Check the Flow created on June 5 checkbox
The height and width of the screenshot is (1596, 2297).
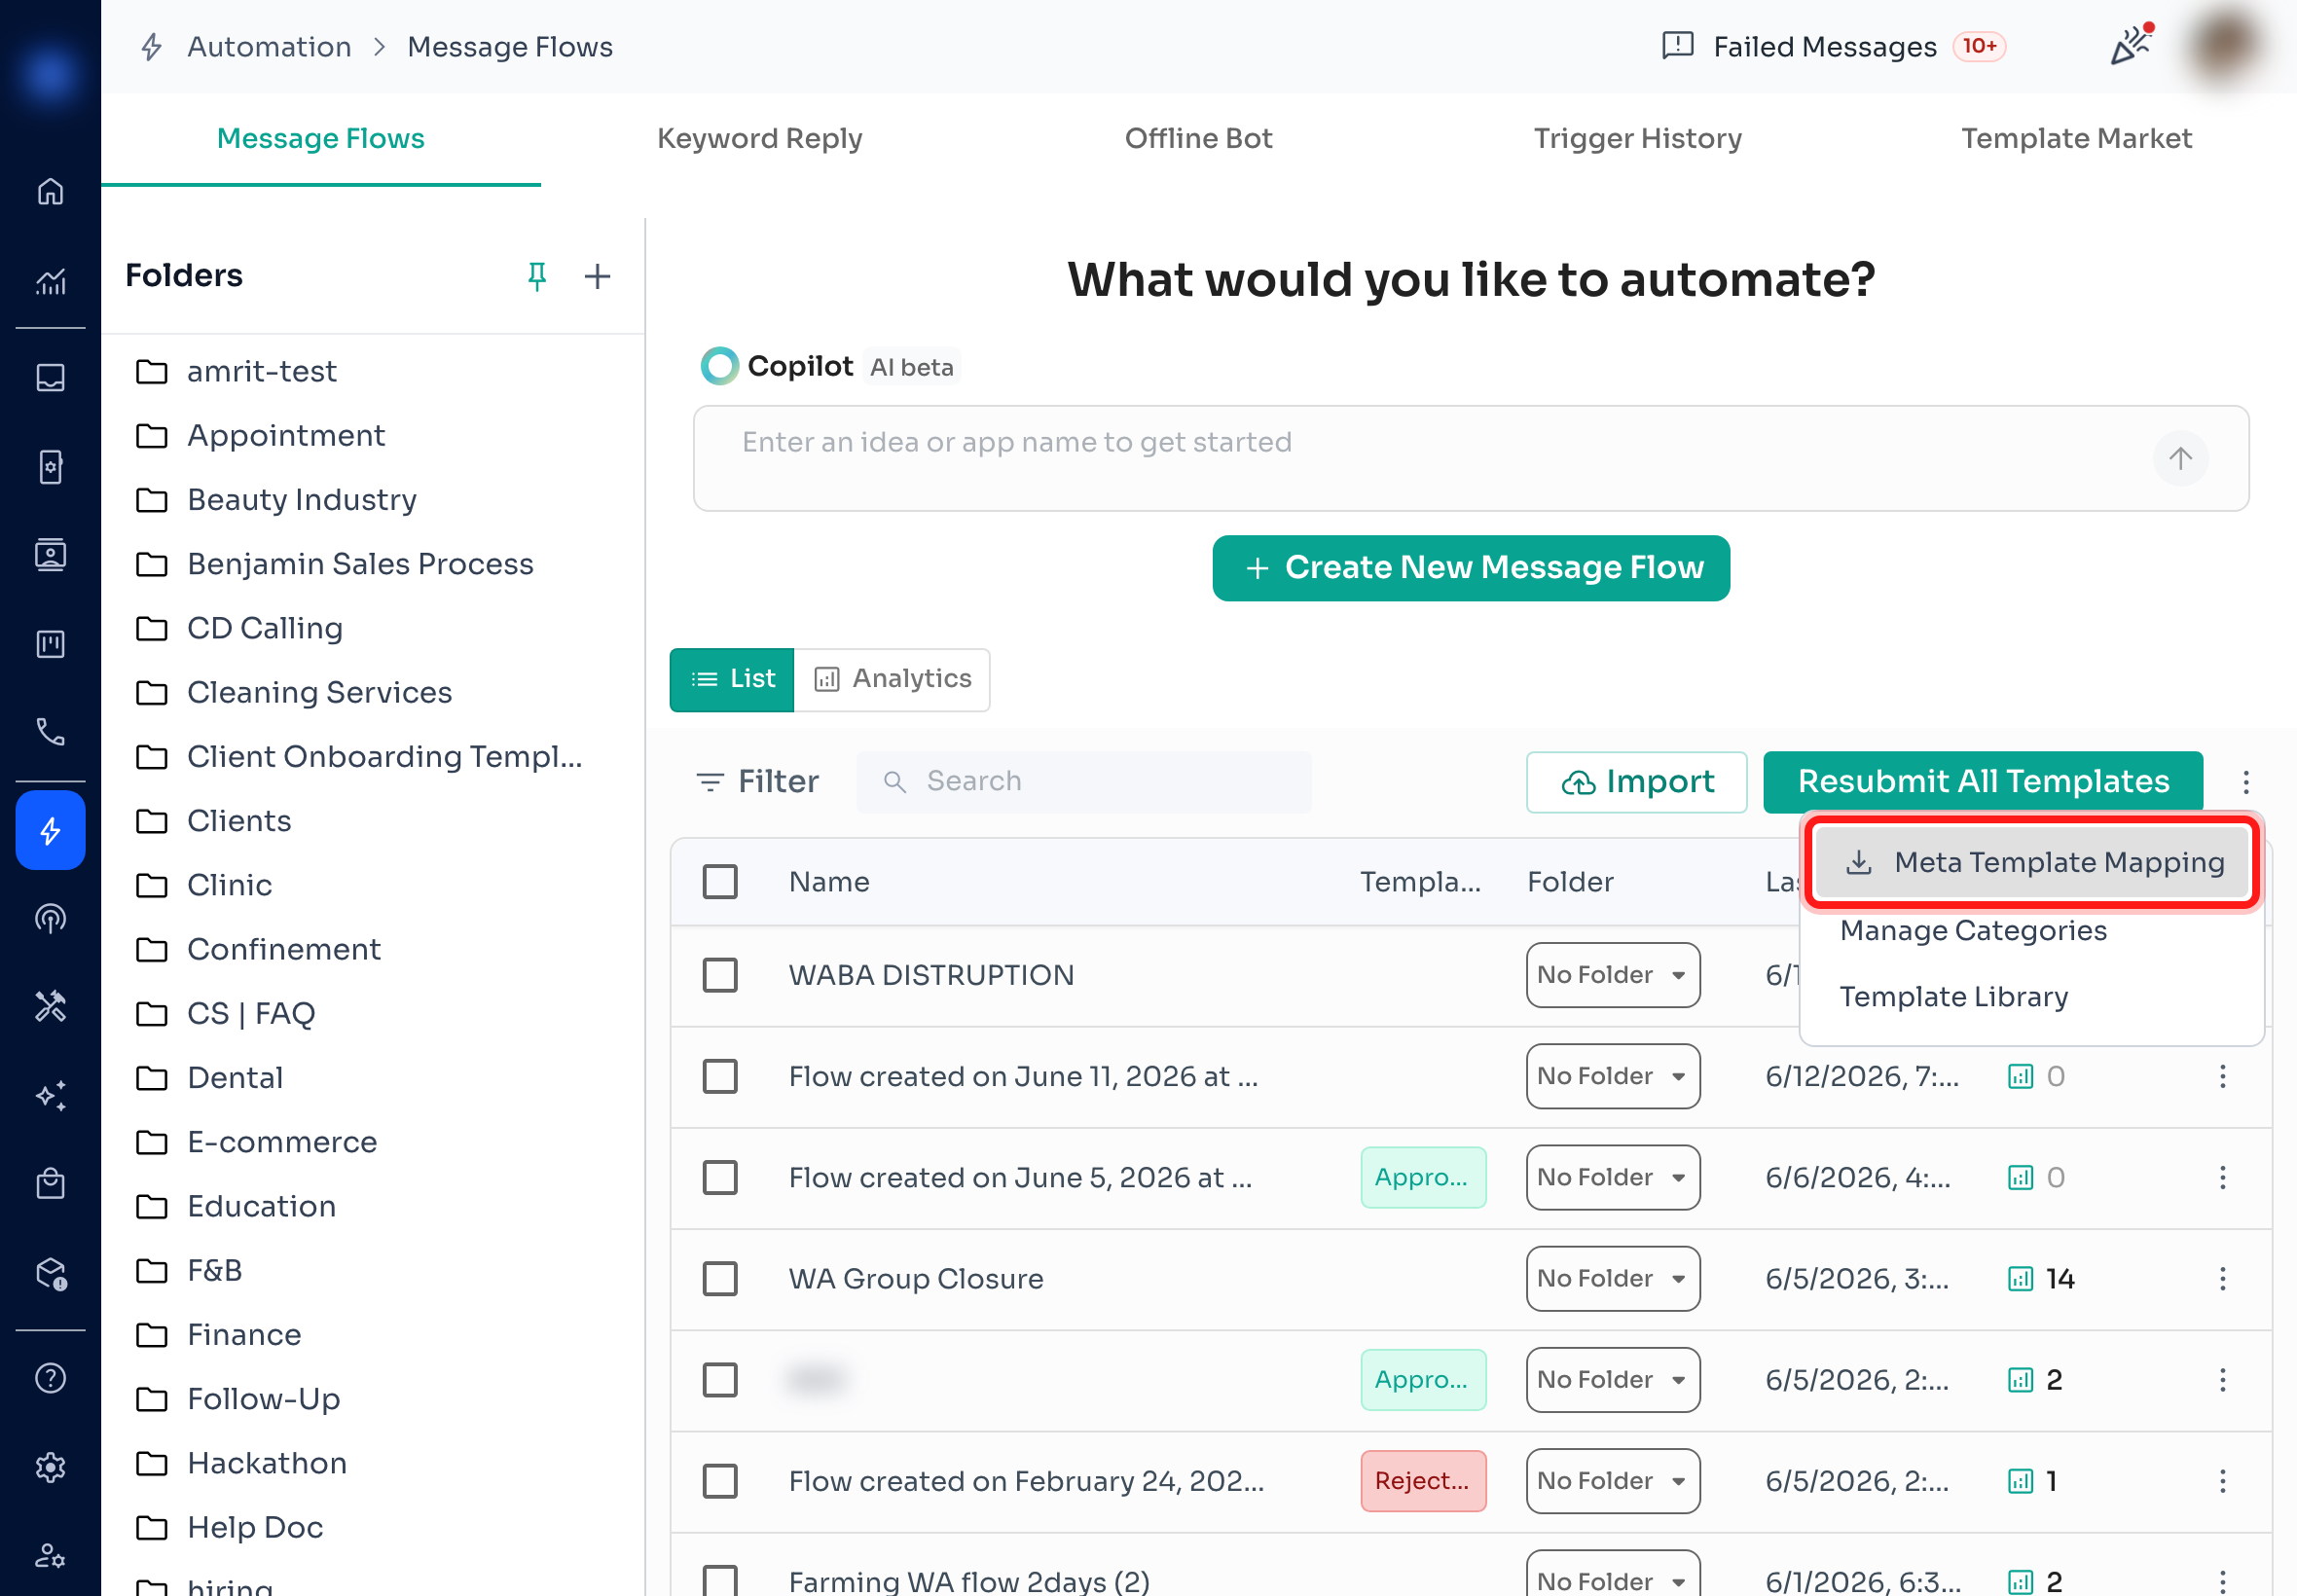pyautogui.click(x=720, y=1178)
